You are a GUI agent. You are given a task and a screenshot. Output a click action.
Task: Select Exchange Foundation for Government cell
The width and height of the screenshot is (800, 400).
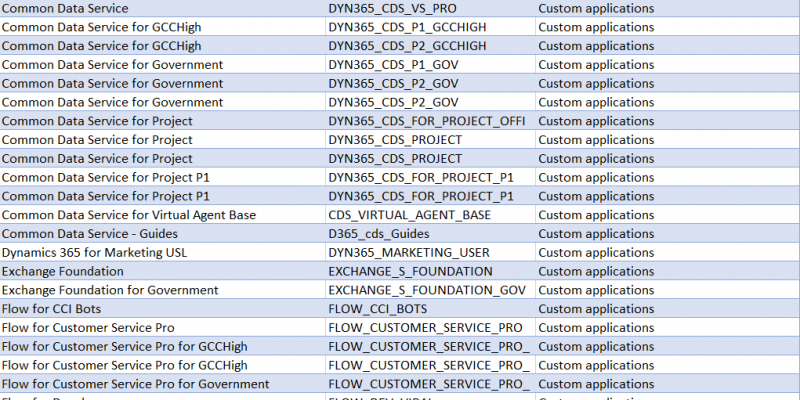tap(162, 290)
